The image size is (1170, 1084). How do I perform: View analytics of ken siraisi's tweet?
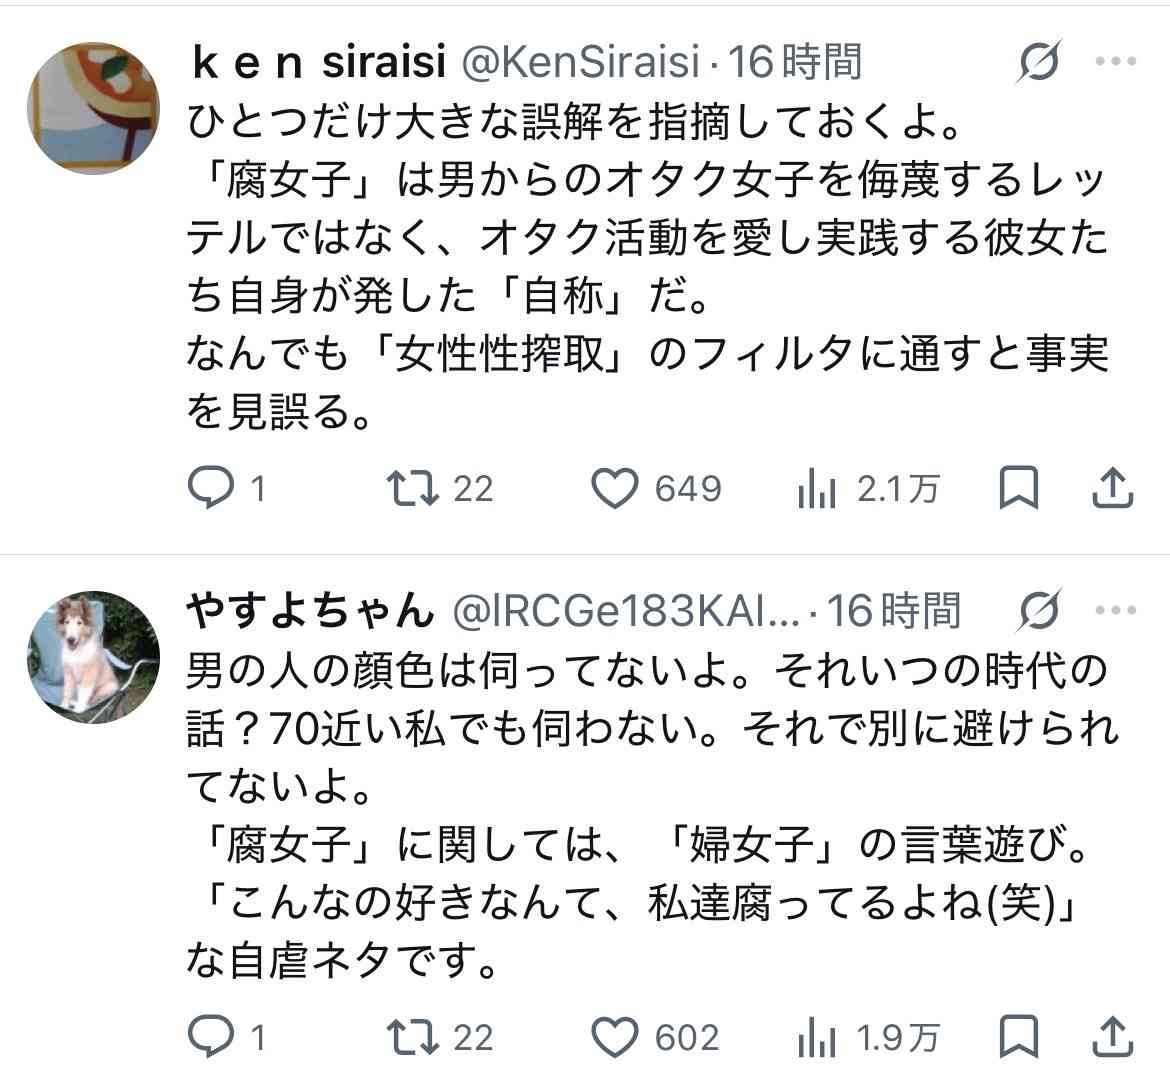coord(816,489)
